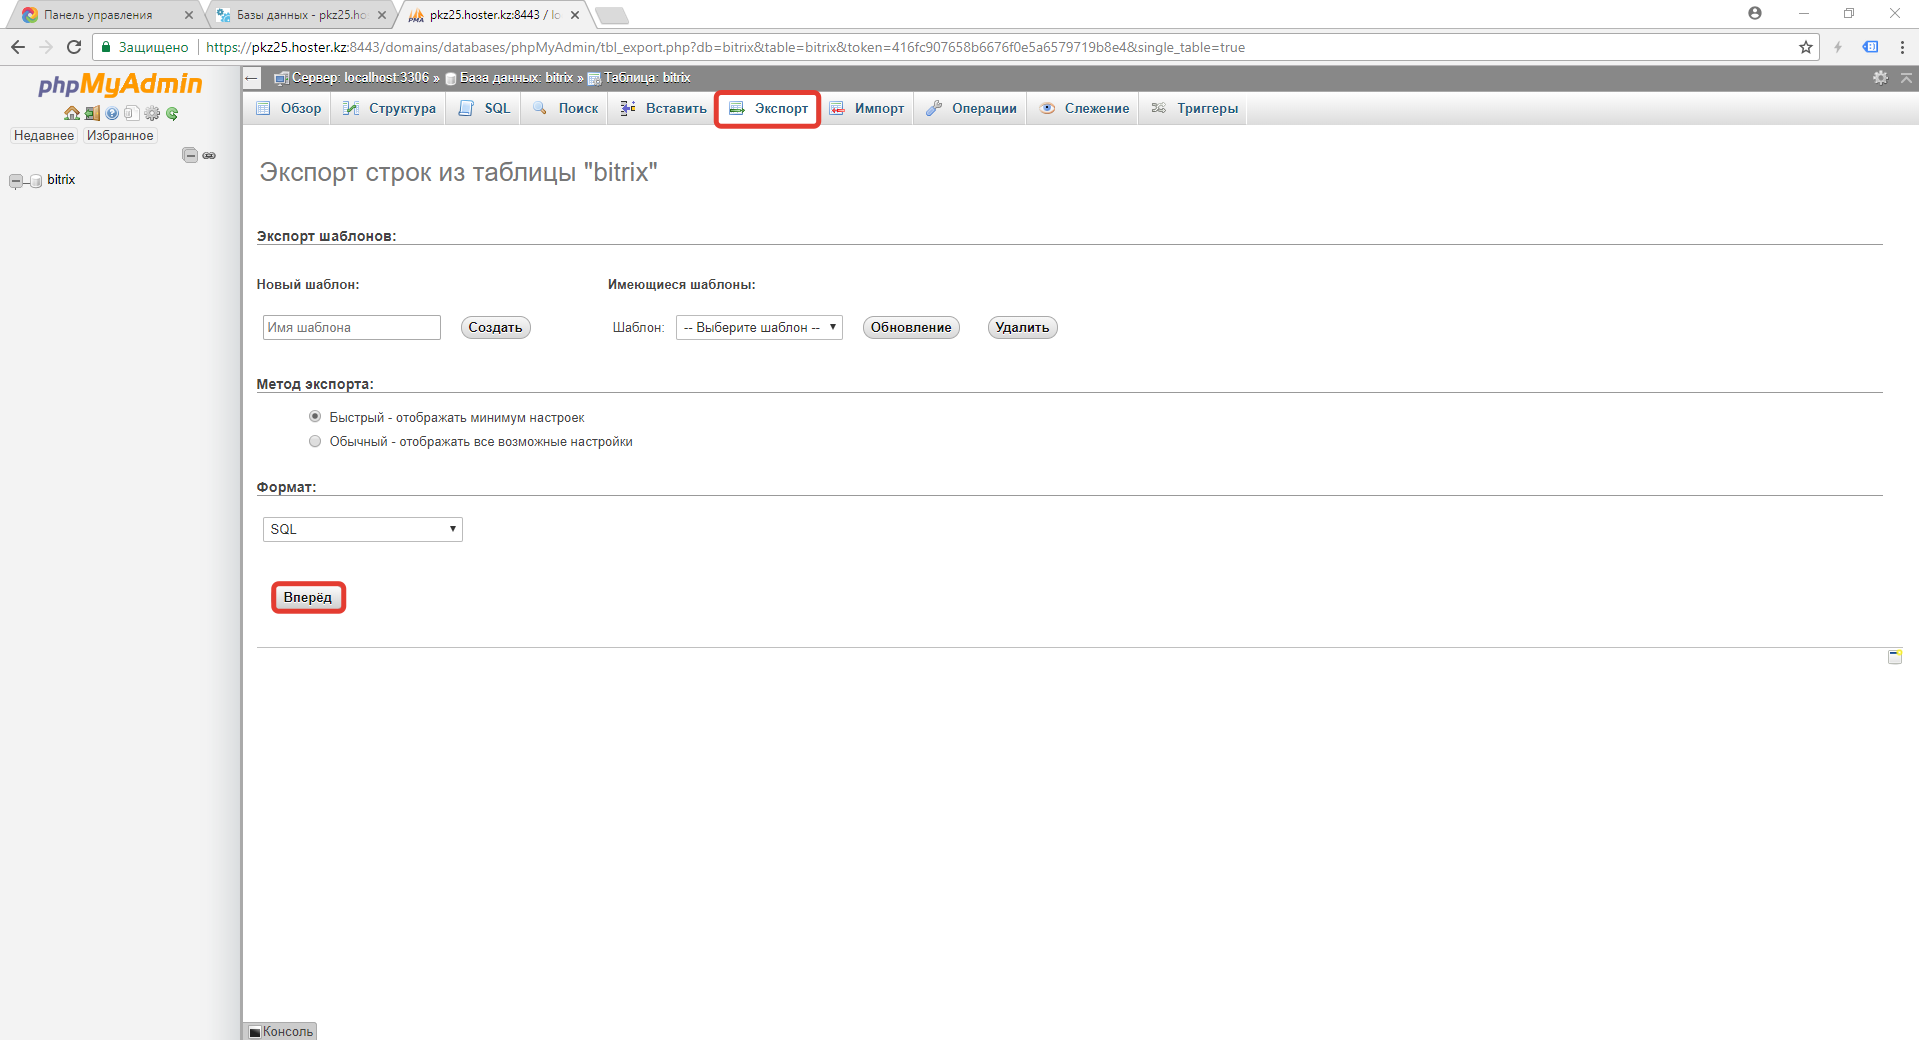Switch to the Базы данных browser tab
1919x1040 pixels.
coord(301,15)
